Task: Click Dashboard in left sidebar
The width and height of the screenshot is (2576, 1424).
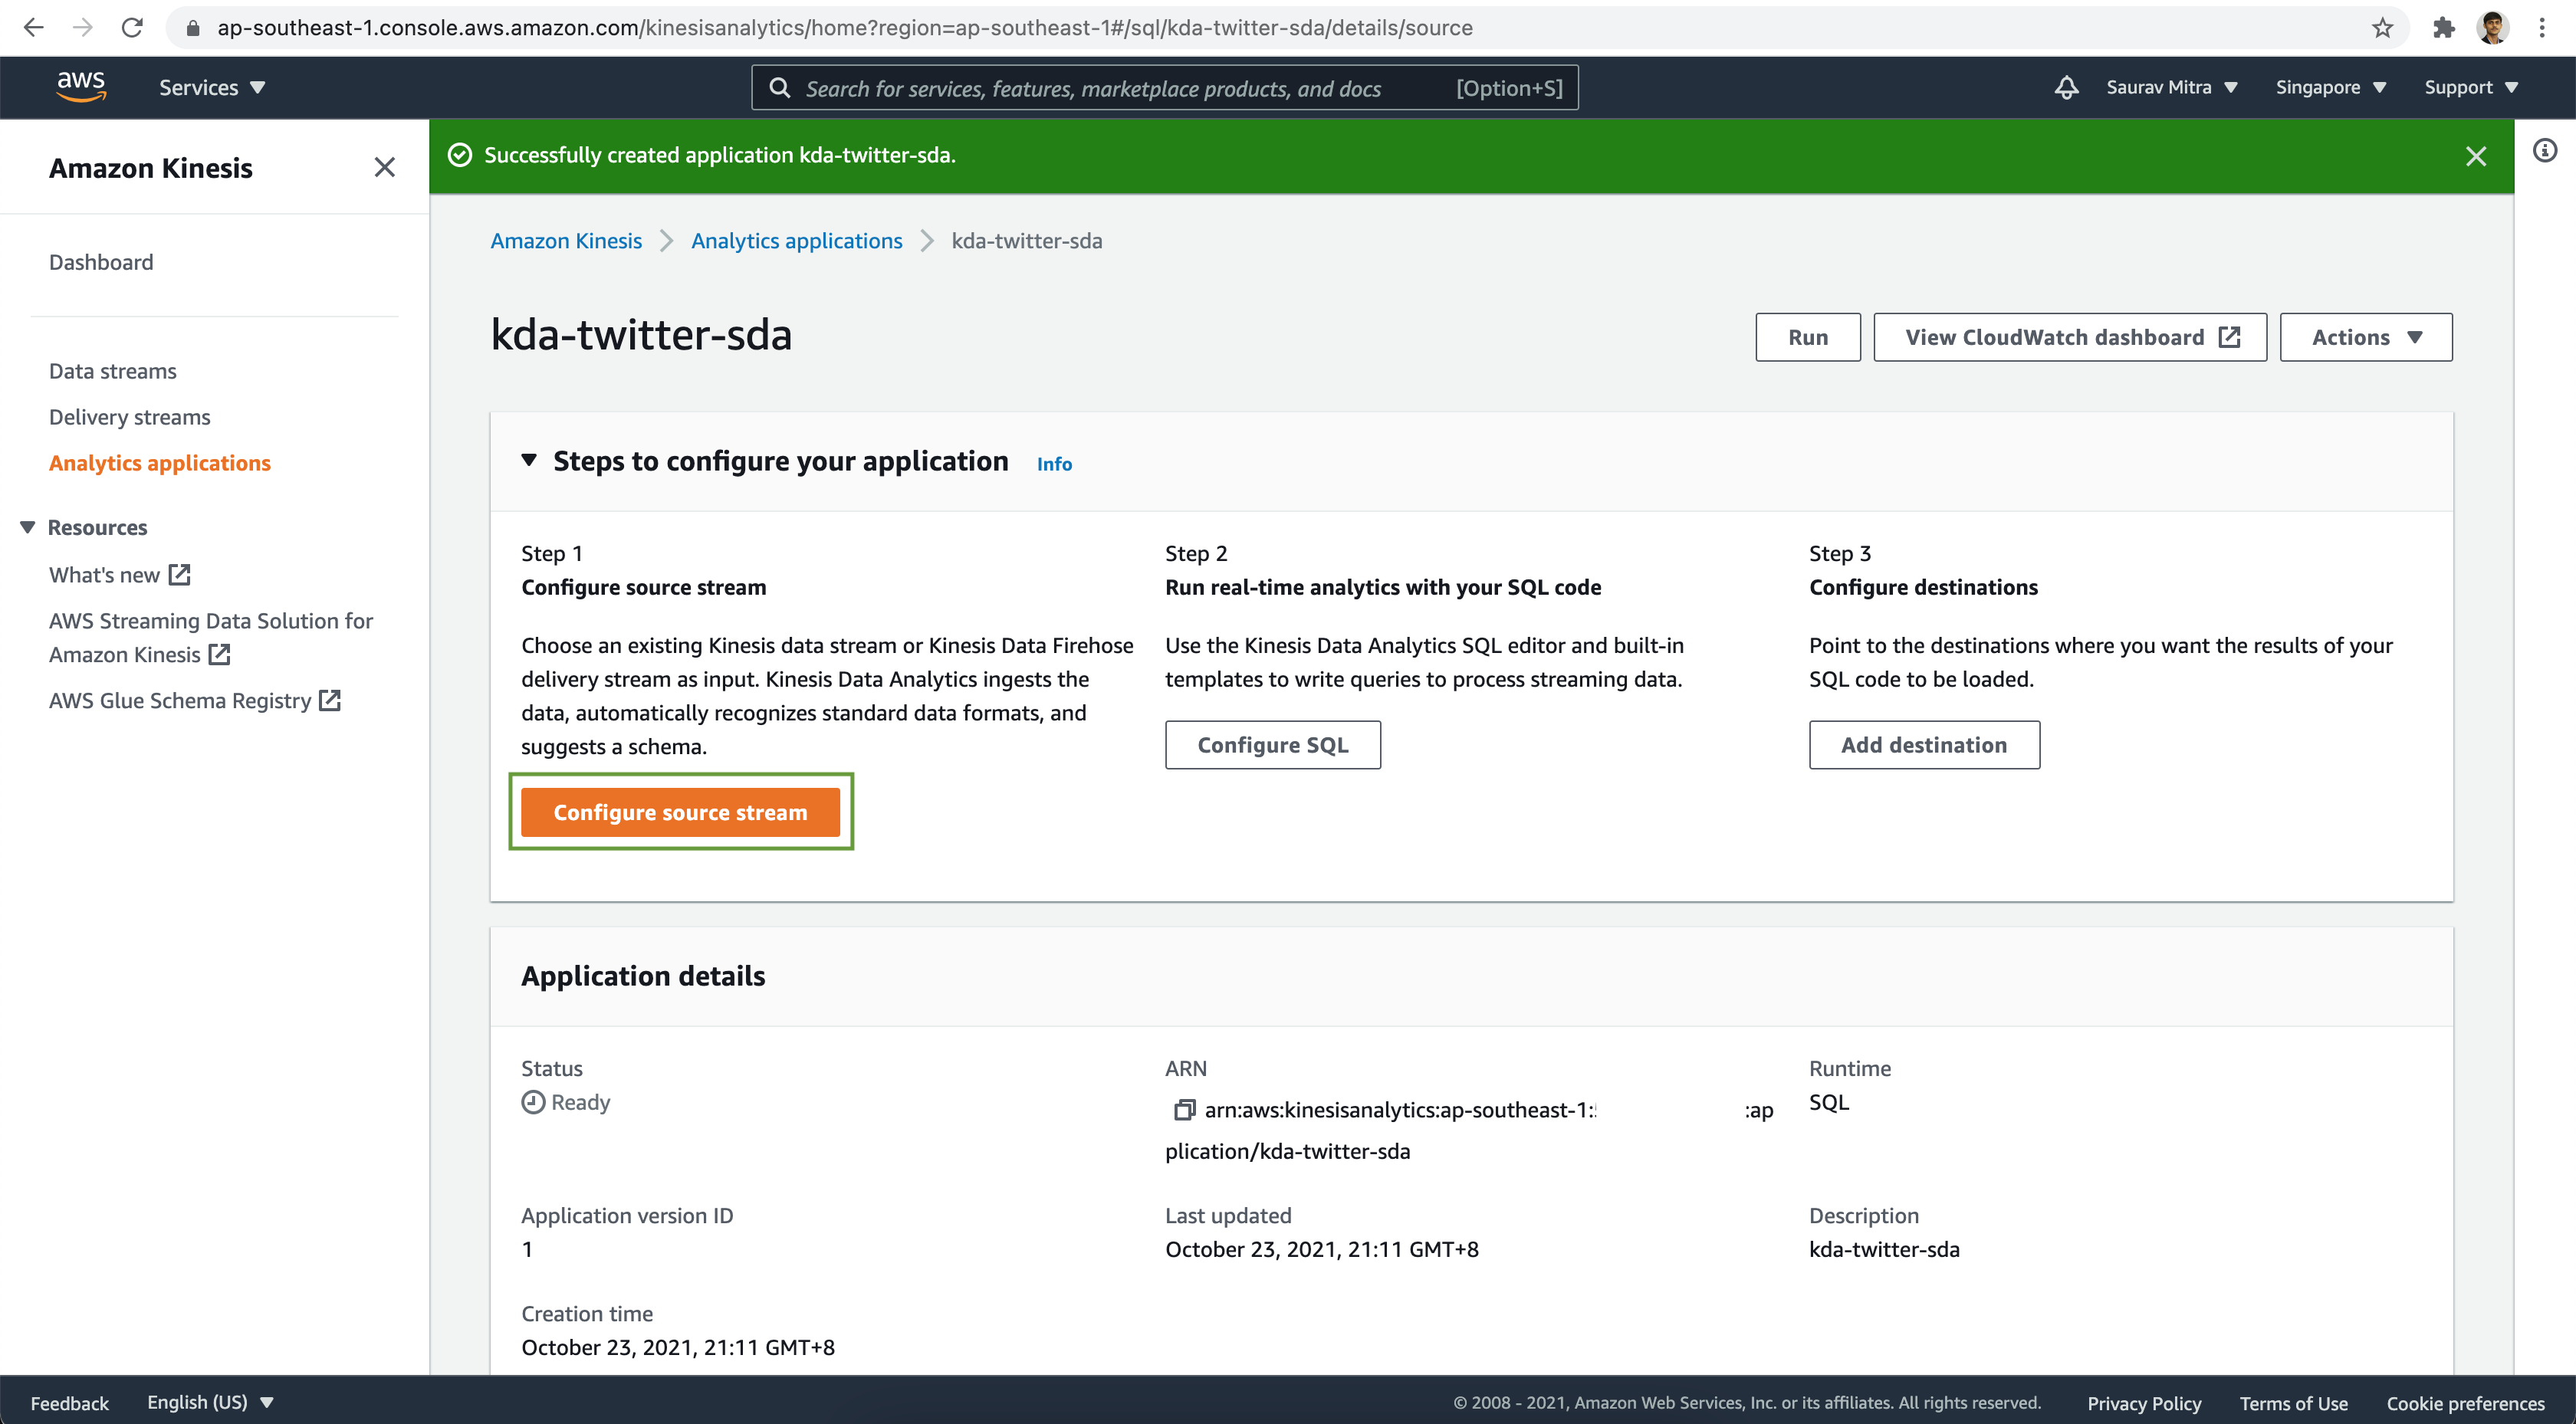Action: 100,261
